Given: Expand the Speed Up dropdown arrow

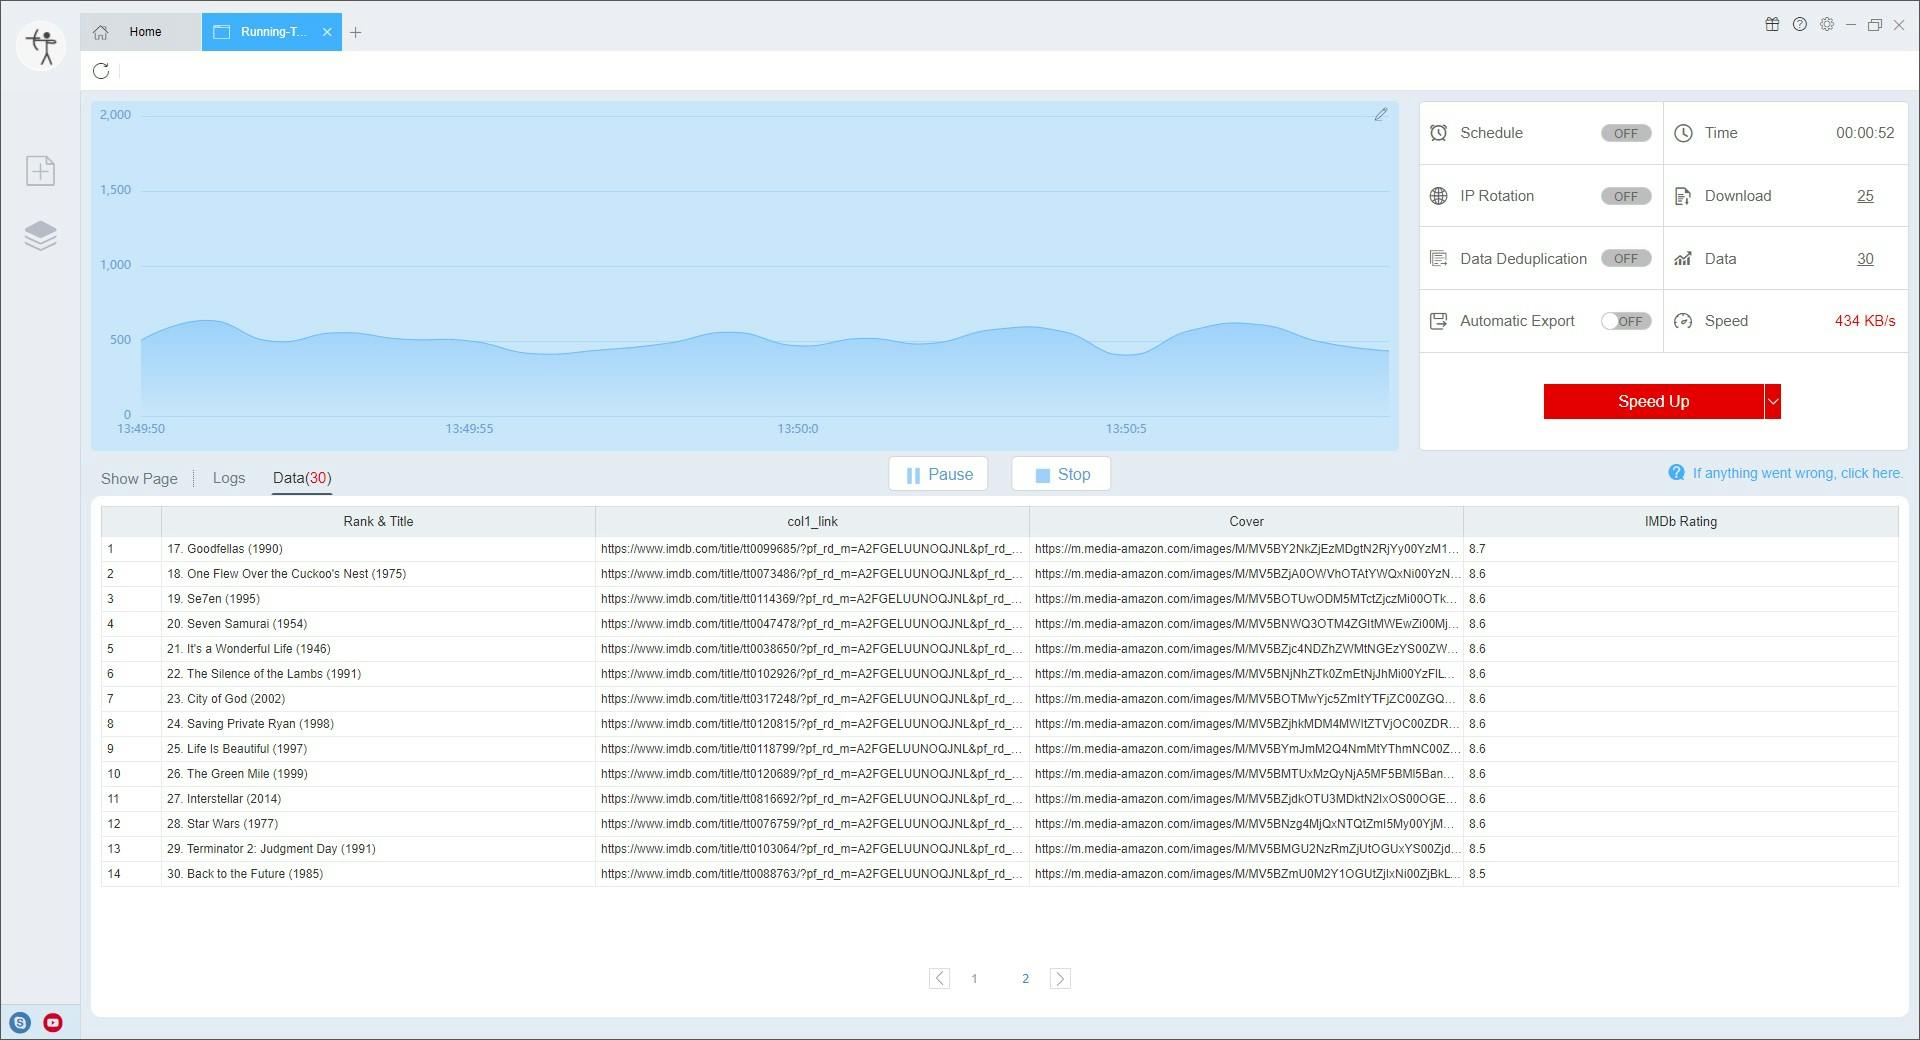Looking at the screenshot, I should coord(1773,402).
